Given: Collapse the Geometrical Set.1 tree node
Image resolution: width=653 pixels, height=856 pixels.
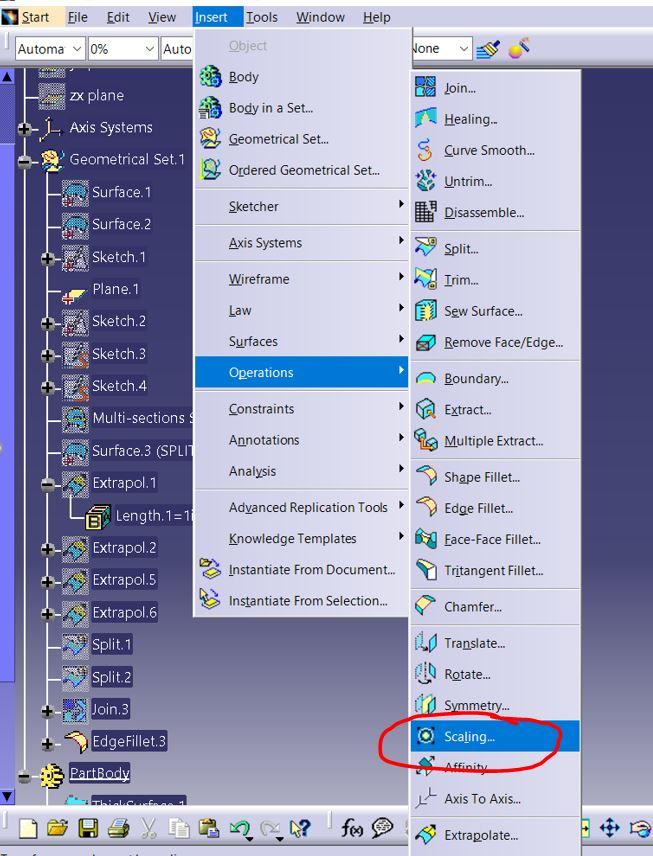Looking at the screenshot, I should 24,160.
